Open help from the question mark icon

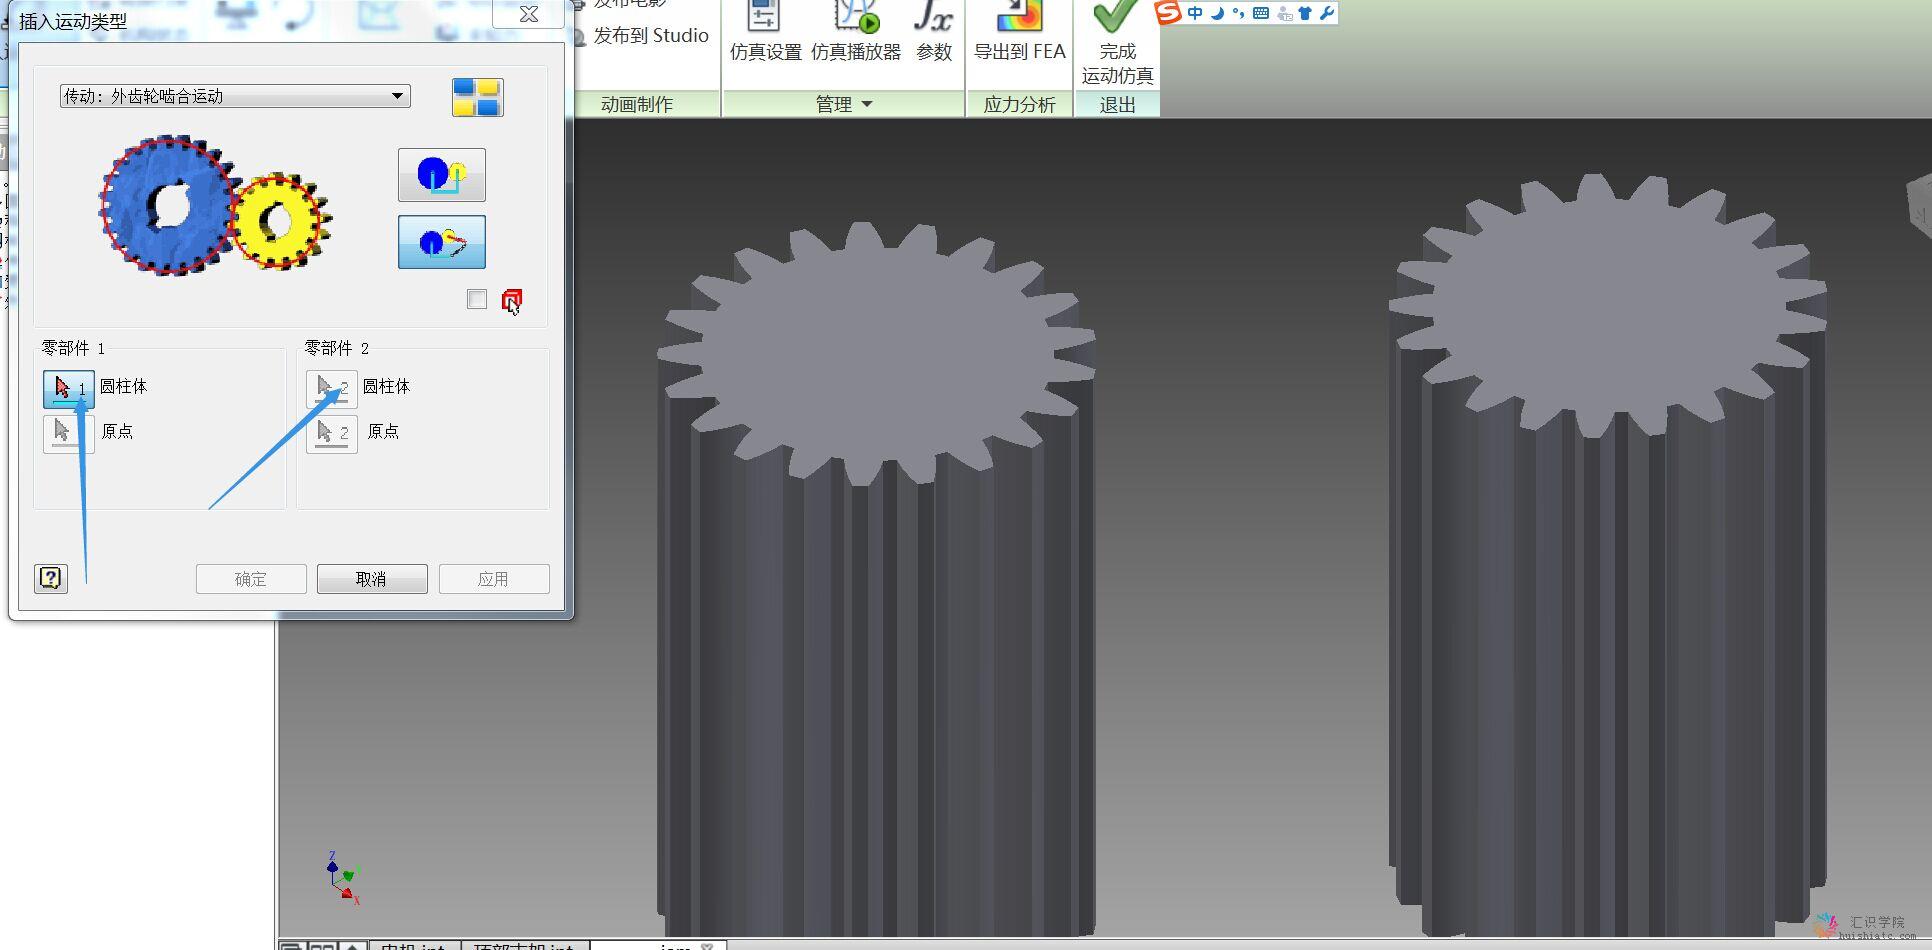tap(51, 577)
